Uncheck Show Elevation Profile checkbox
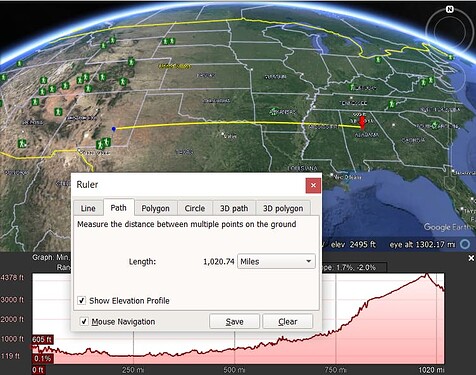This screenshot has width=476, height=375. tap(82, 301)
